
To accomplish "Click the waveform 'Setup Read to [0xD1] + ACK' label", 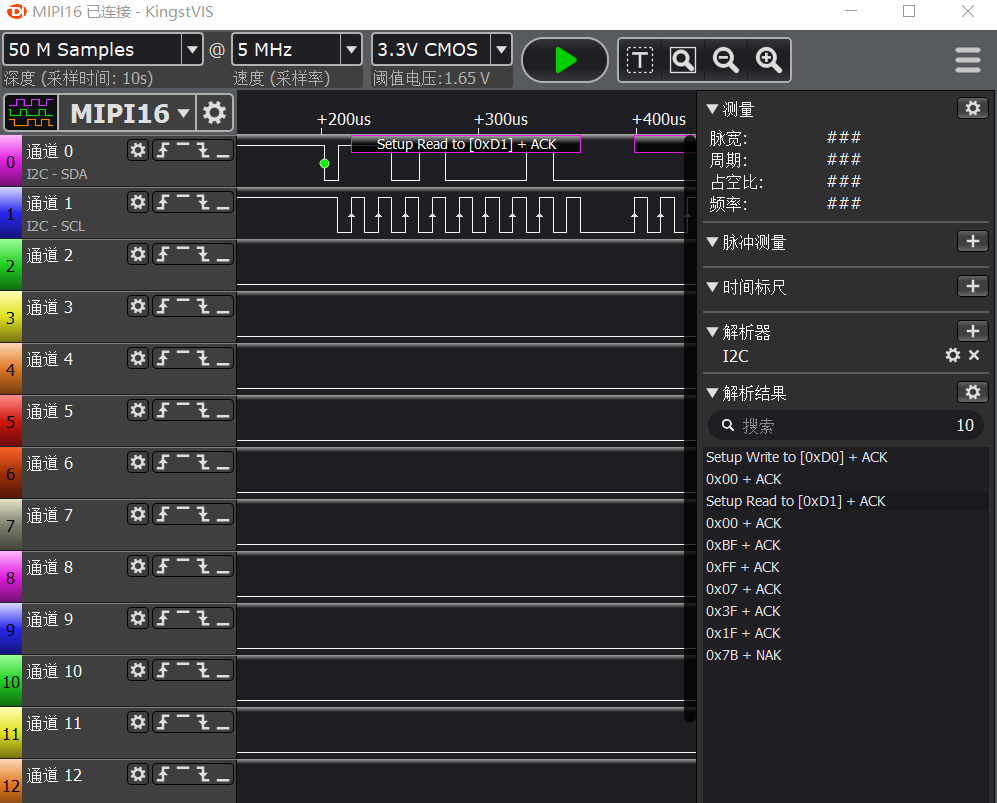I will coord(466,144).
